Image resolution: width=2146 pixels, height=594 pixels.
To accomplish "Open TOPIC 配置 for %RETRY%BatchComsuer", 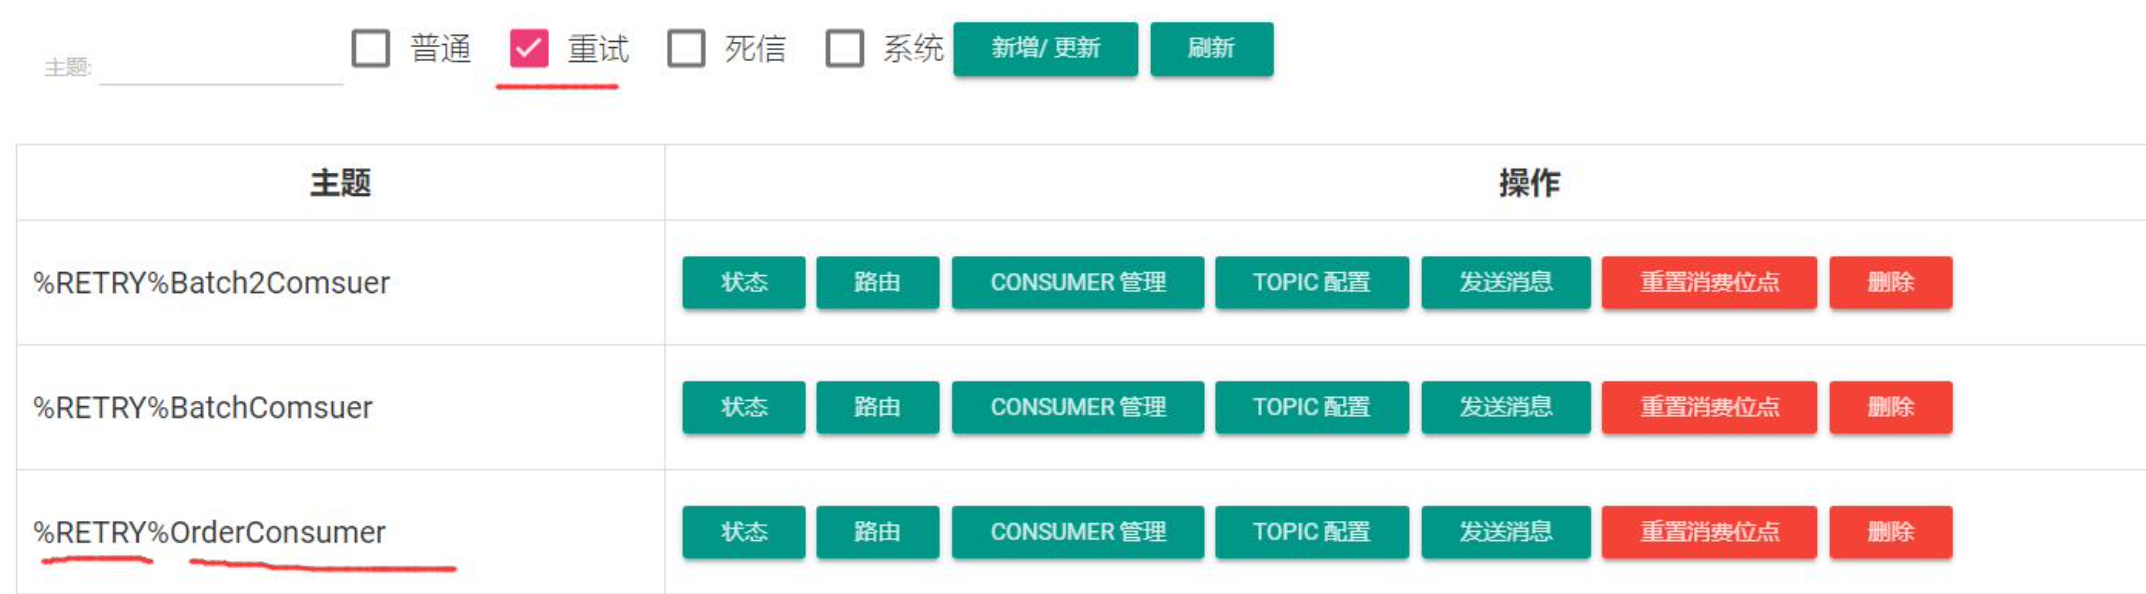I will (1311, 408).
